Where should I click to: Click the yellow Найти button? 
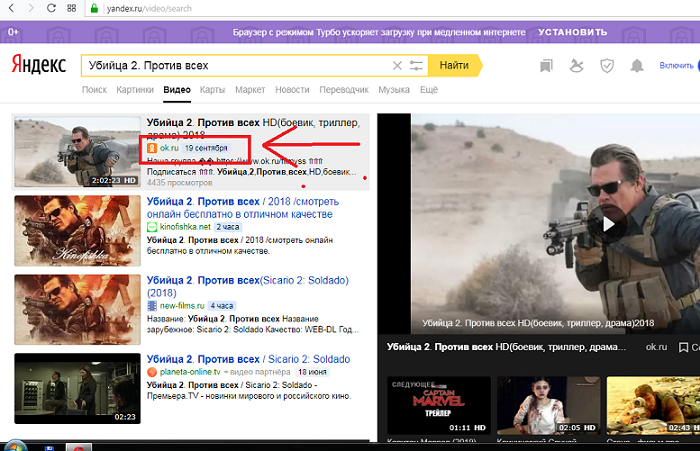coord(454,66)
